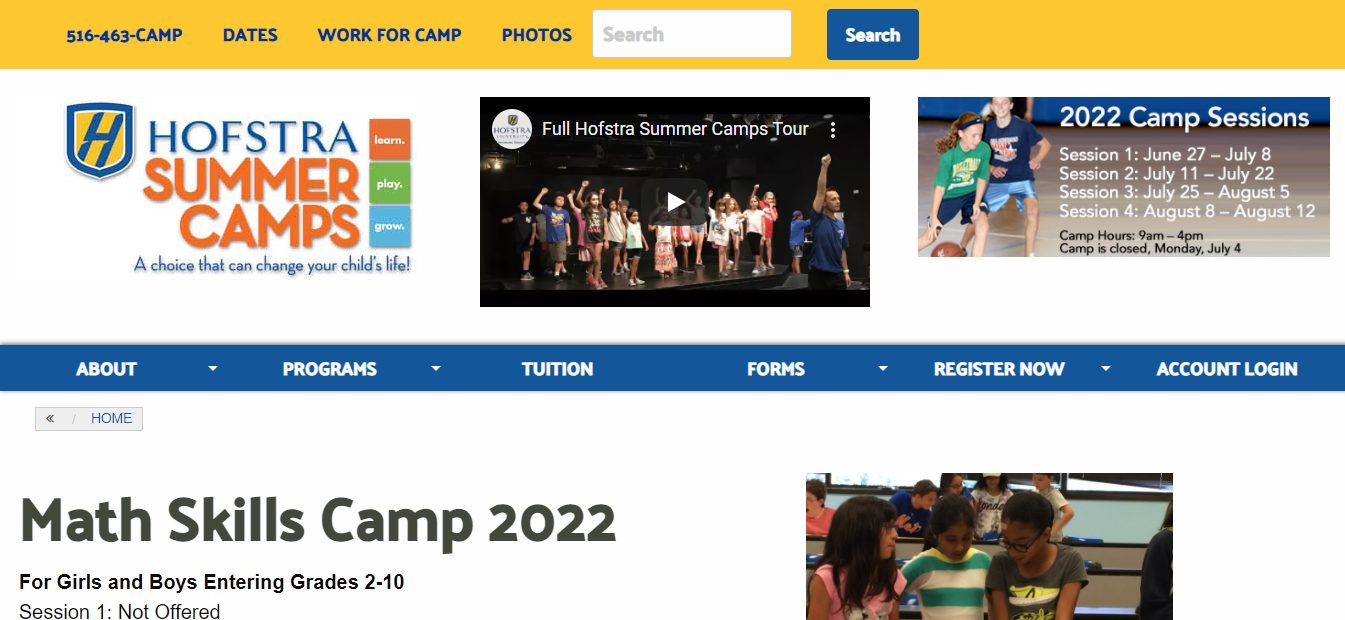Click the Hofstra channel logo in video

click(512, 129)
